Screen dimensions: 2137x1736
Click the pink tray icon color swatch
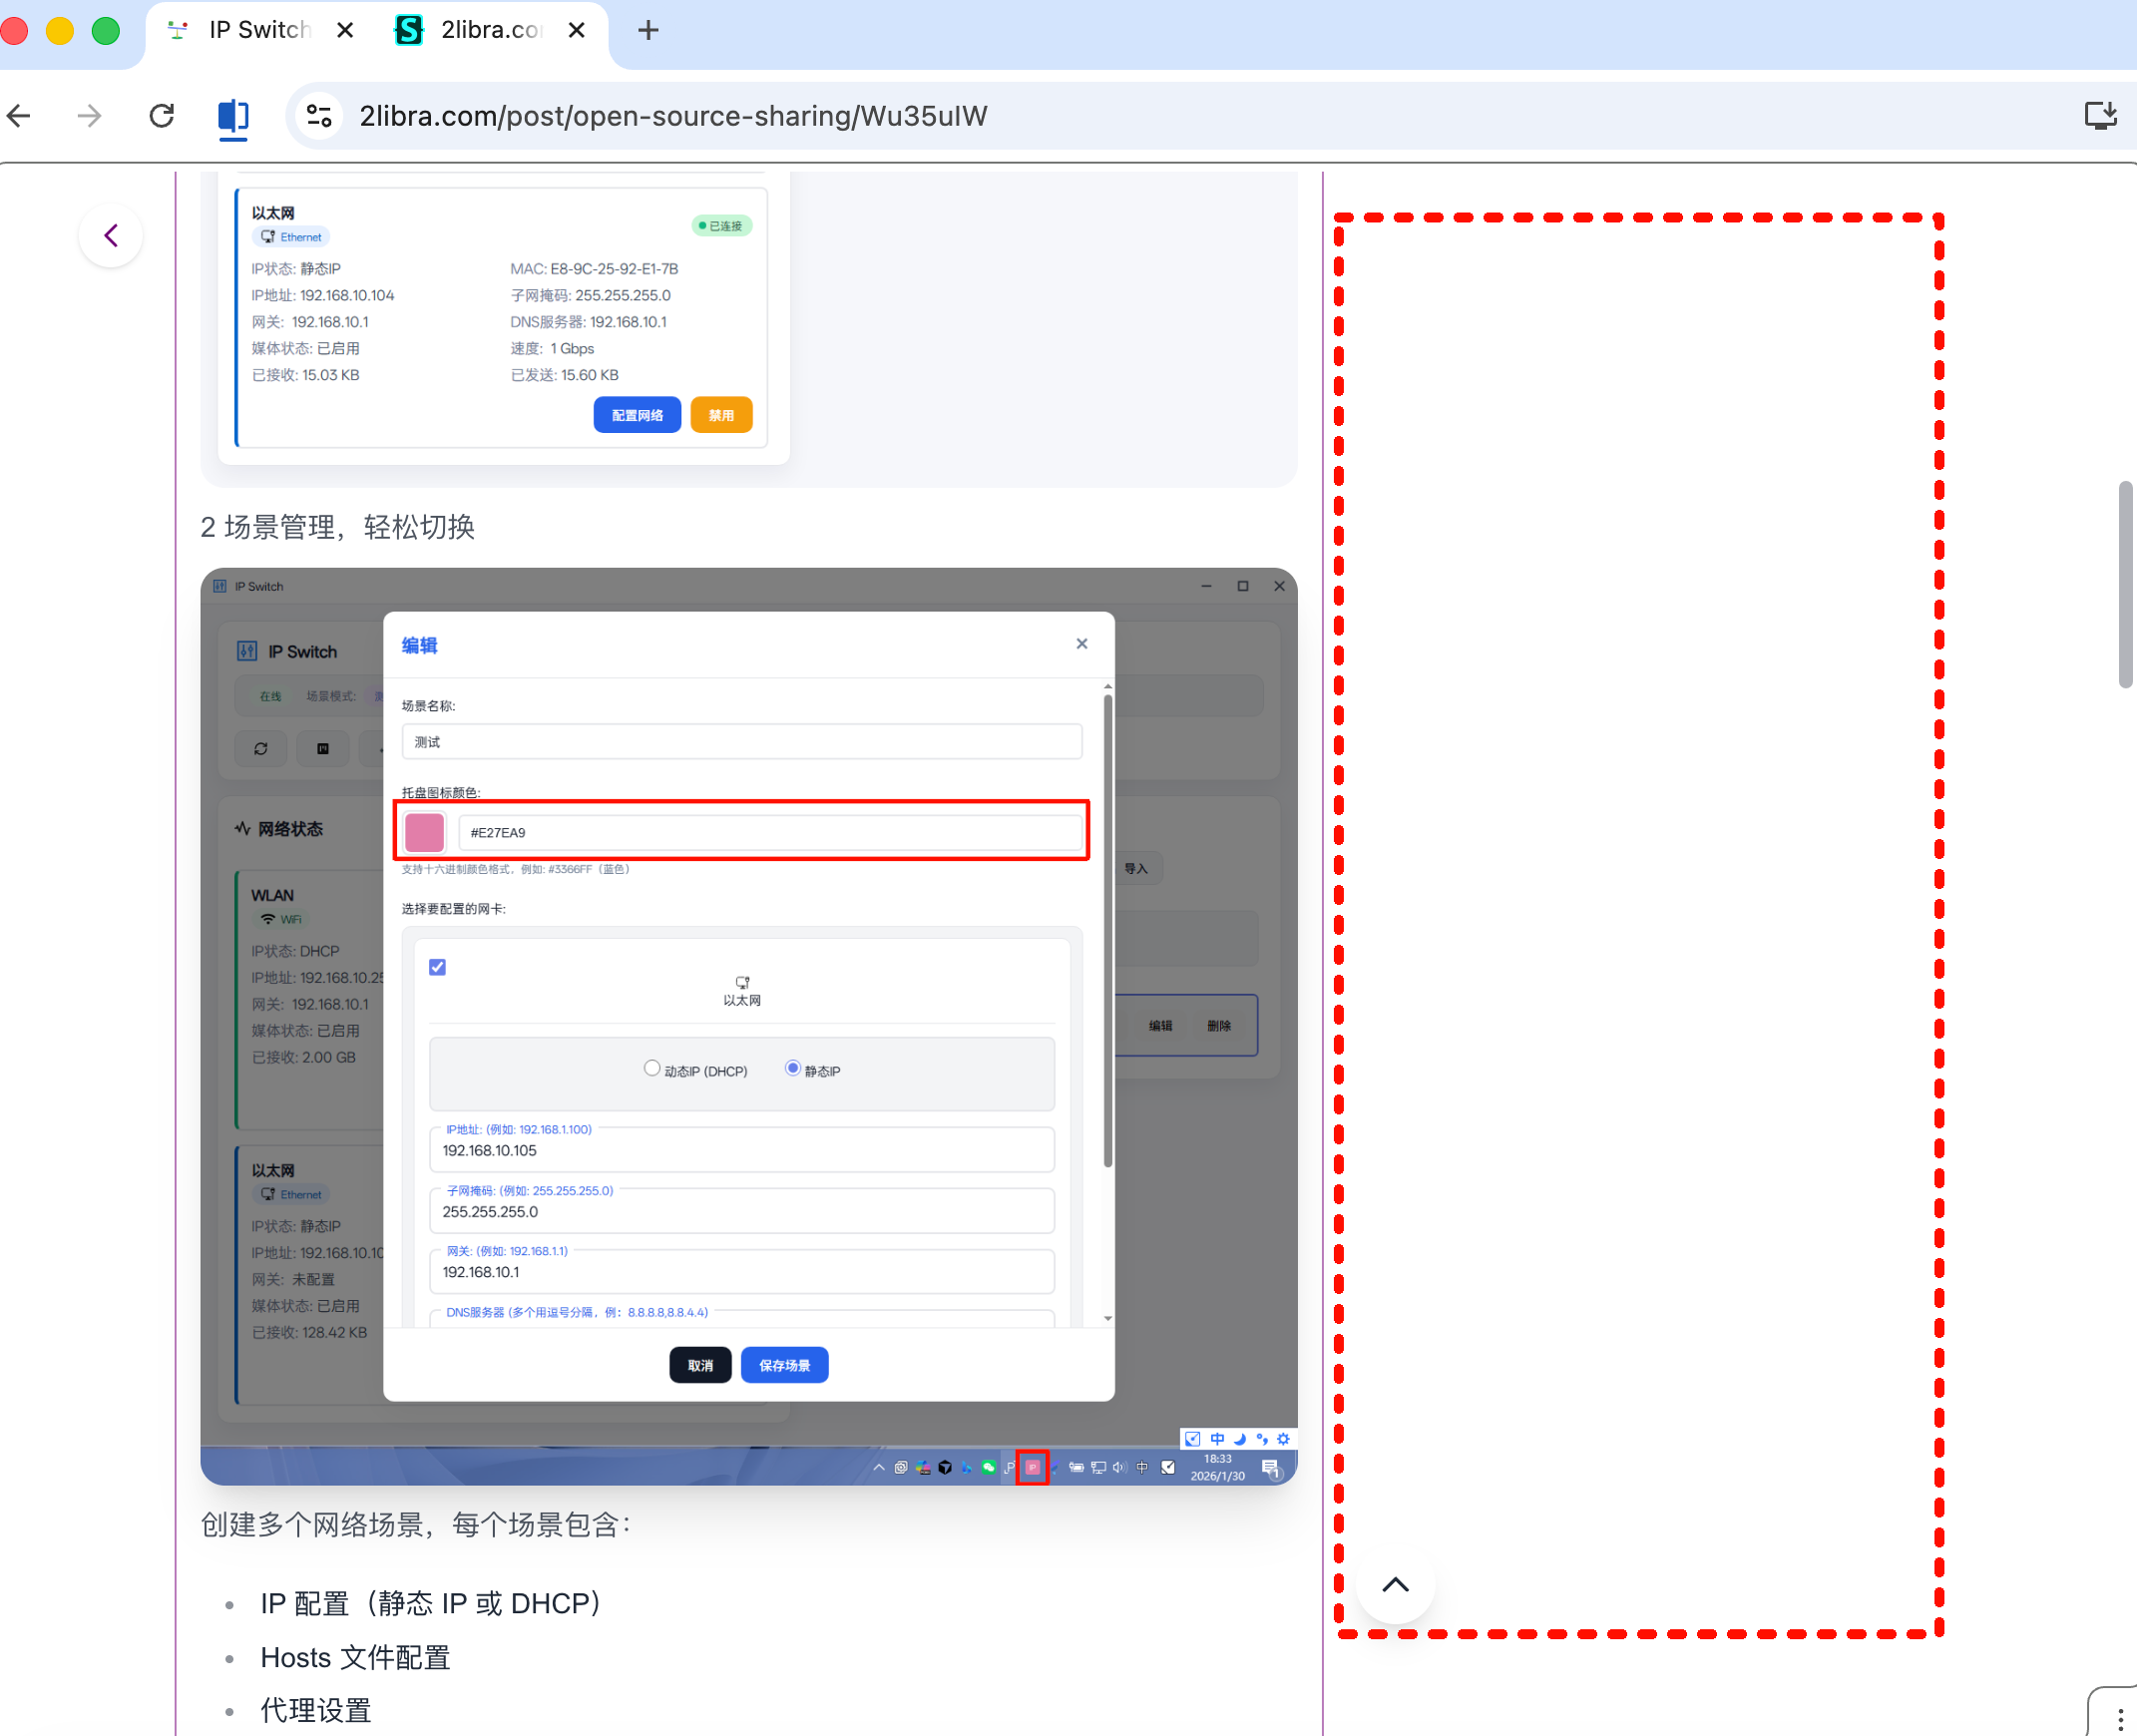pyautogui.click(x=425, y=832)
